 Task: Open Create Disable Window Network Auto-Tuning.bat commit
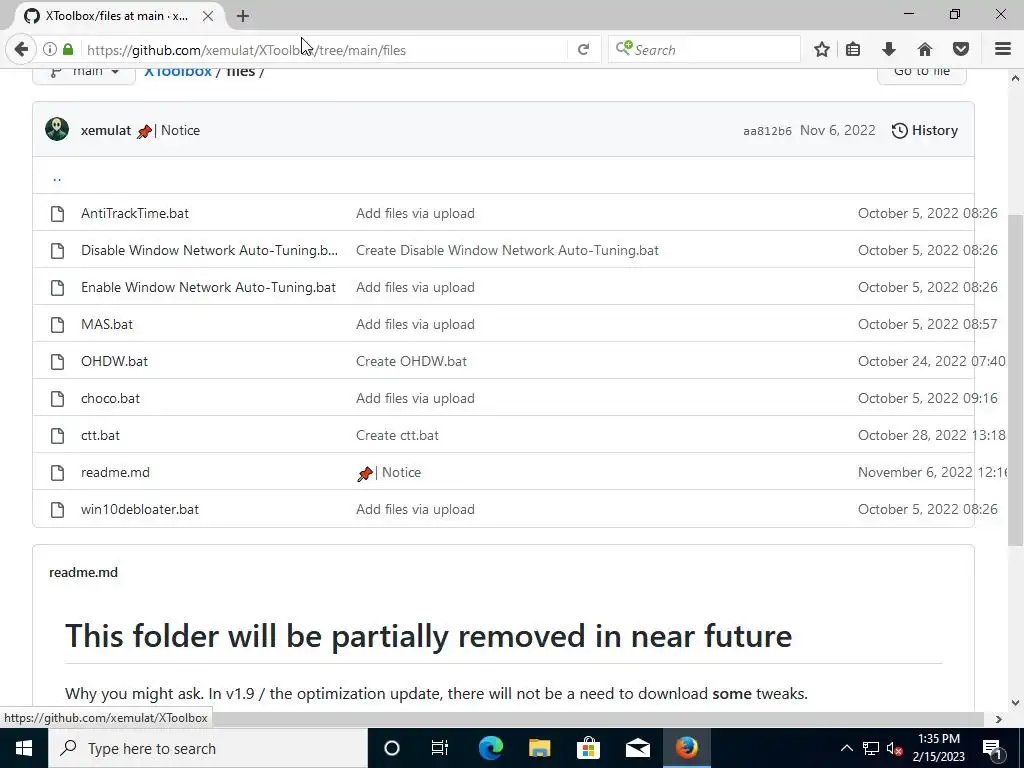click(507, 250)
